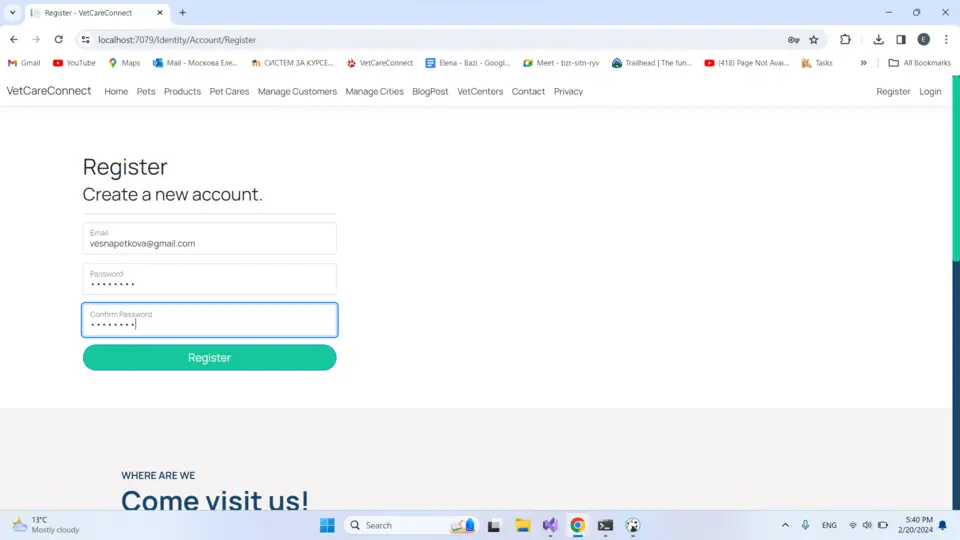Click the browser reload page icon
Image resolution: width=960 pixels, height=540 pixels.
[x=59, y=40]
